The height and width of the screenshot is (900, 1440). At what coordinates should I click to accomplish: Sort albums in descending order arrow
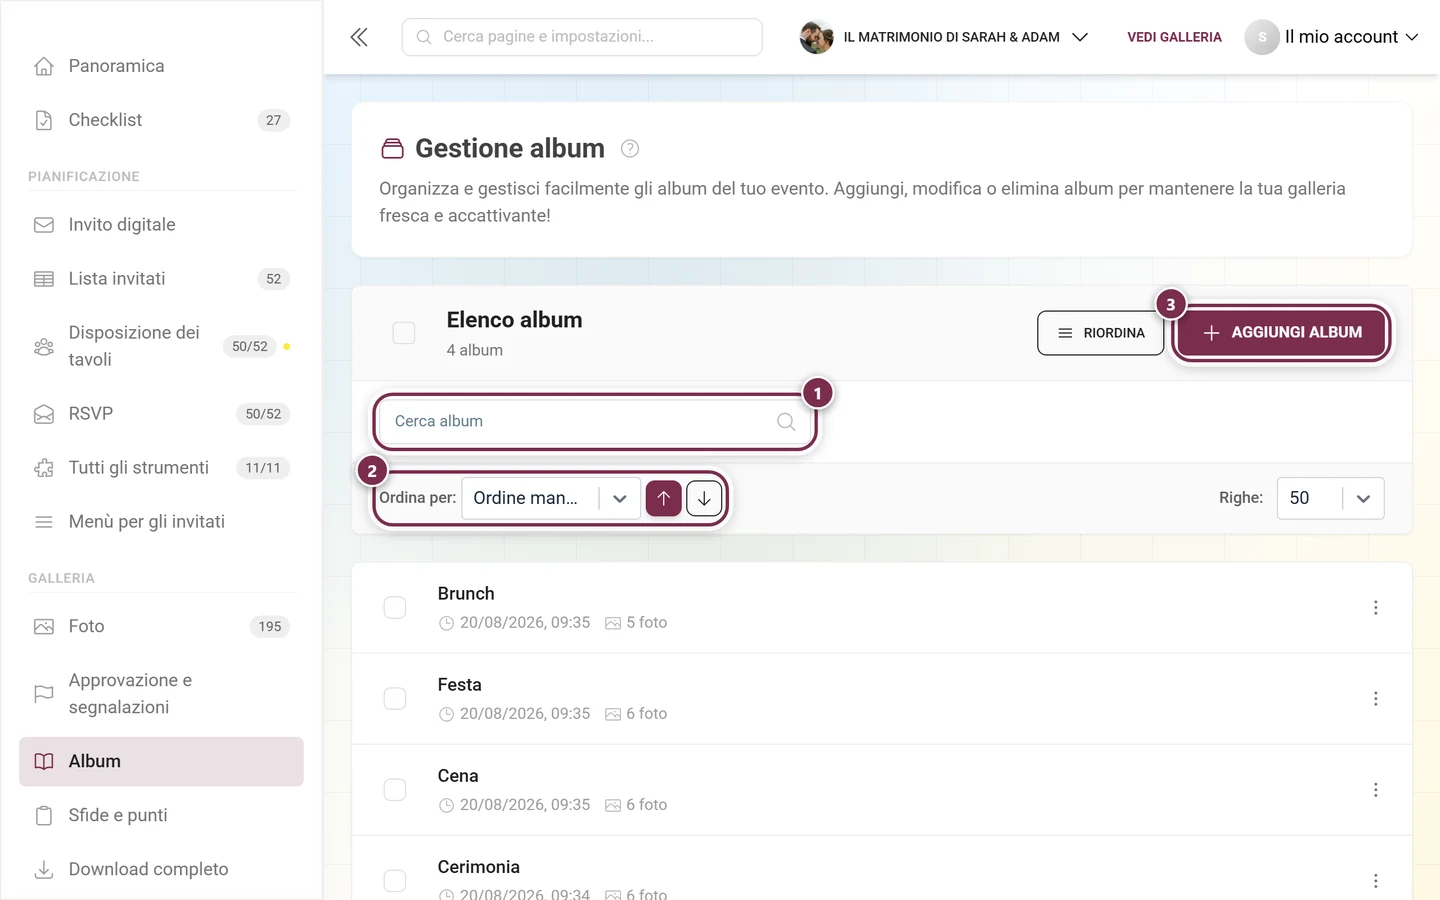704,498
